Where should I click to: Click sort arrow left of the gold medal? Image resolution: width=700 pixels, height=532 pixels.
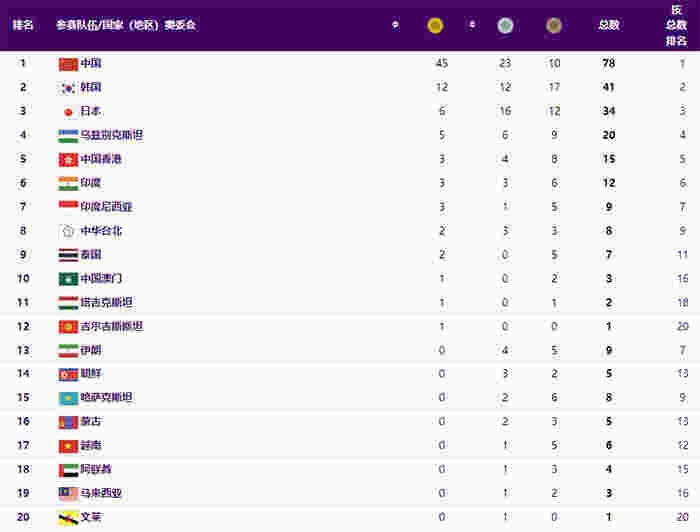coord(395,25)
